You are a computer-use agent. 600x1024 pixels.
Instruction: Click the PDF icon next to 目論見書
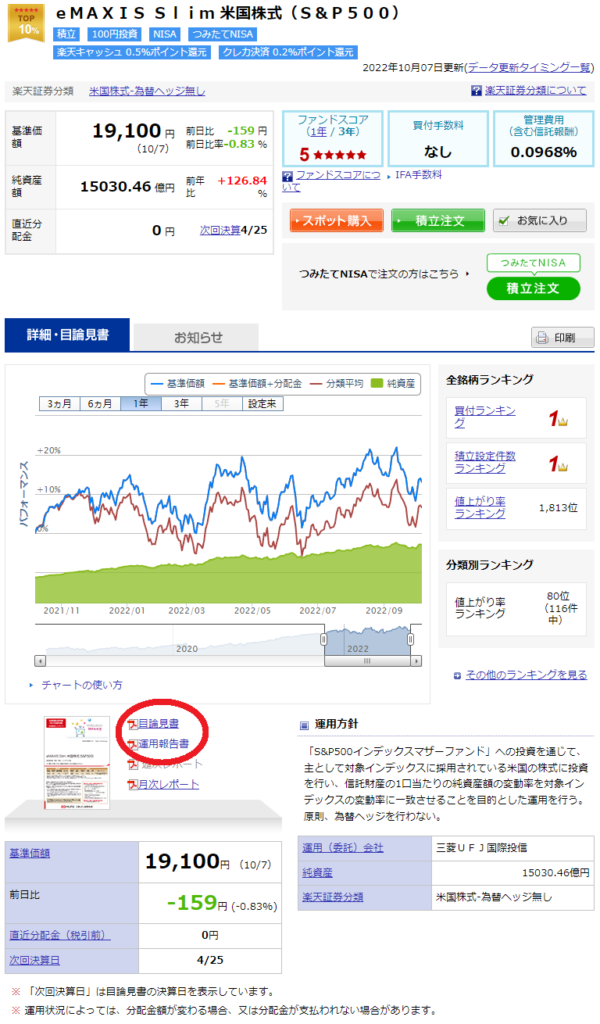pyautogui.click(x=133, y=724)
